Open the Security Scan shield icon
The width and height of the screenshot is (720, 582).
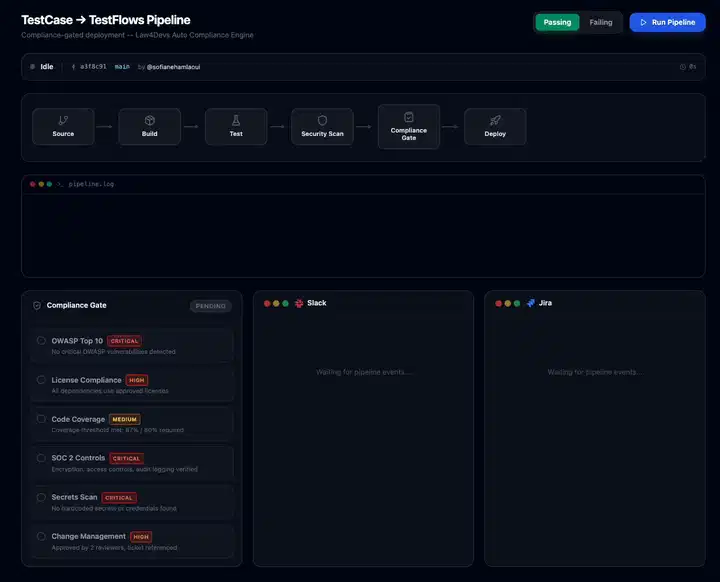click(322, 120)
